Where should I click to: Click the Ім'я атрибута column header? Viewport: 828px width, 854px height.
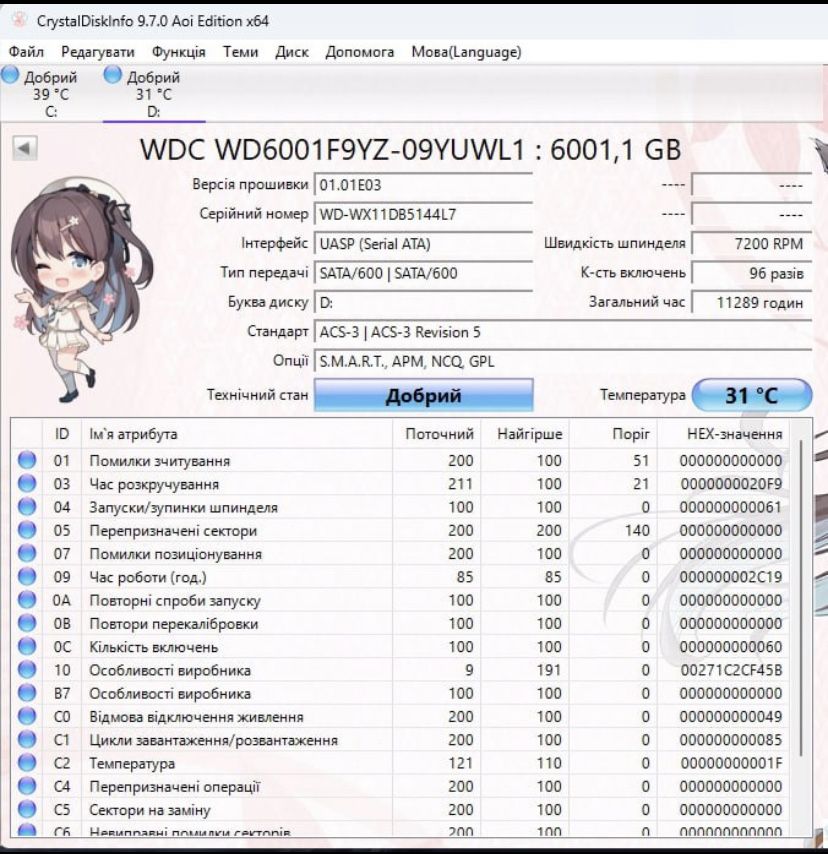click(x=237, y=434)
